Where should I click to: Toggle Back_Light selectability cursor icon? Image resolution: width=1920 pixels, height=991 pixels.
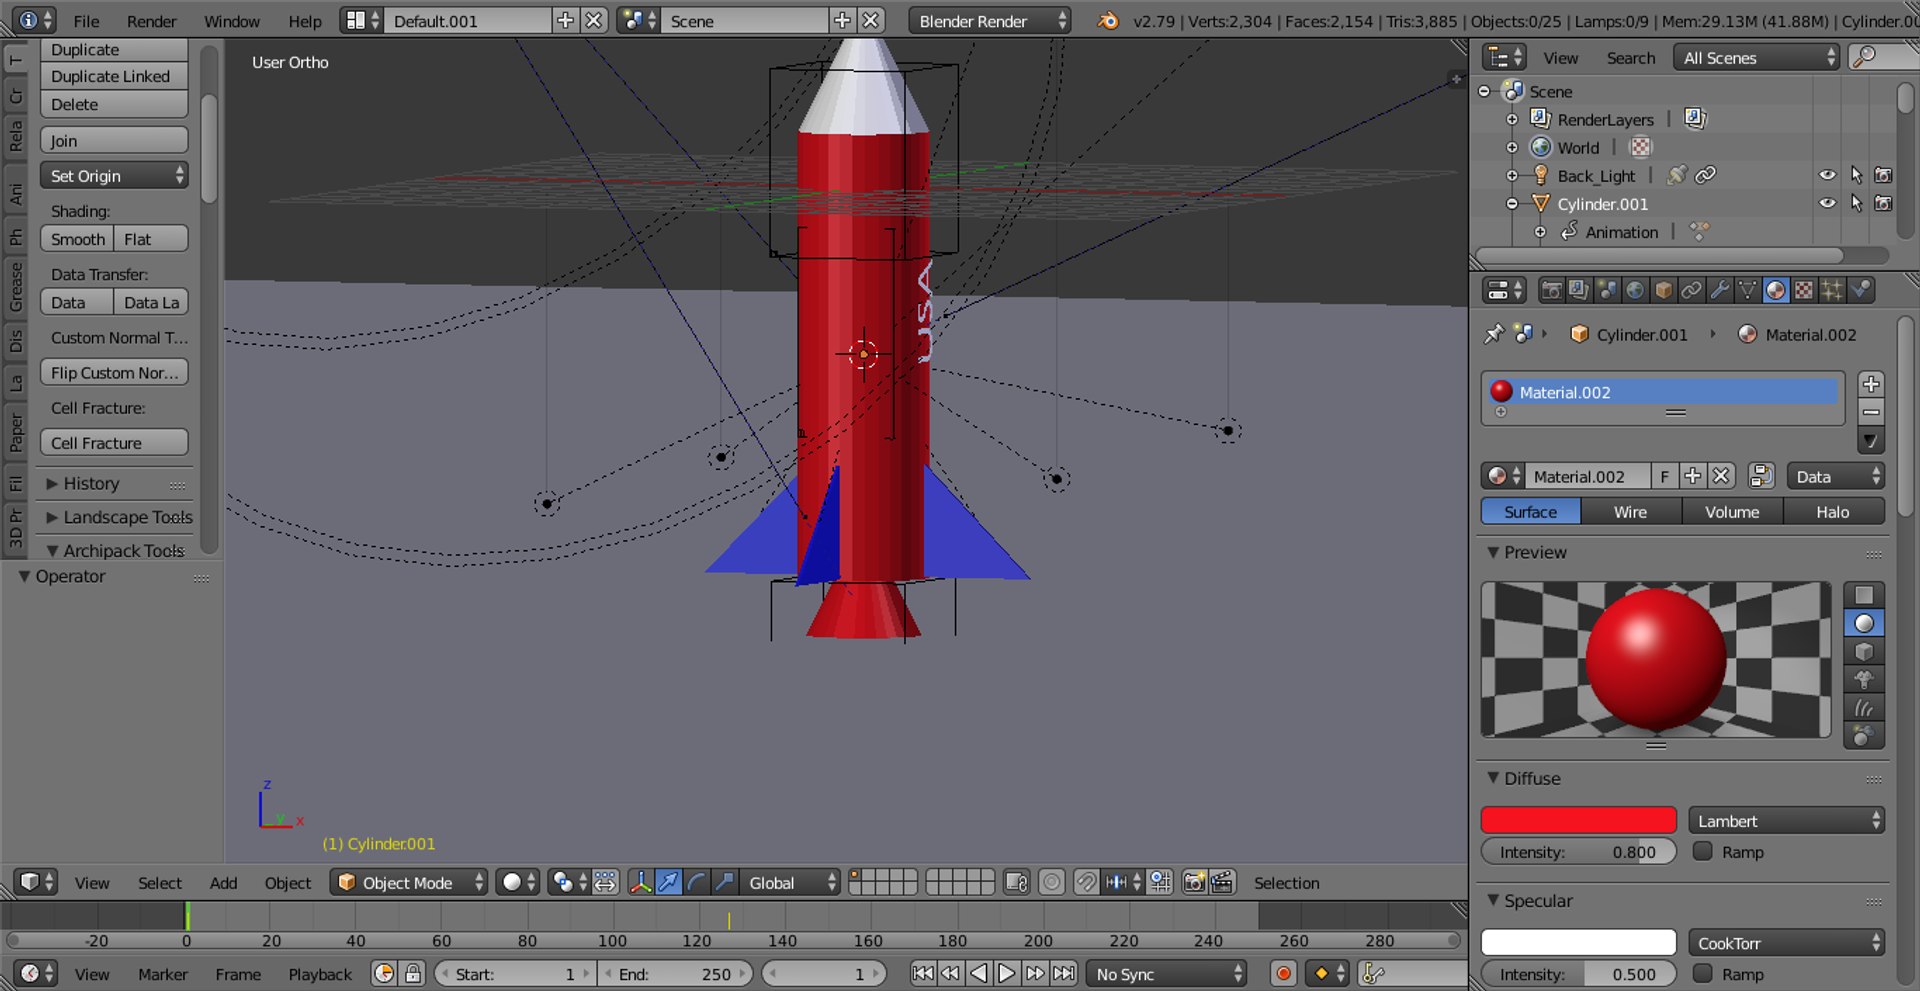pos(1856,175)
